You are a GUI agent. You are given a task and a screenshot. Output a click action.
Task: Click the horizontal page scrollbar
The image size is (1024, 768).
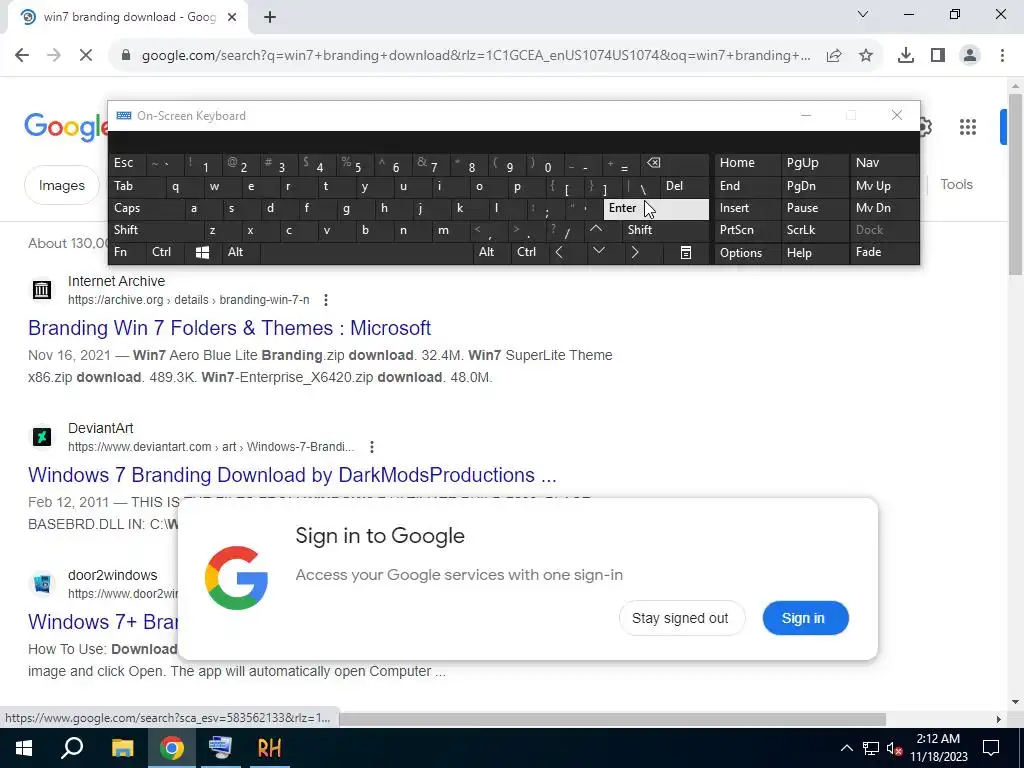click(613, 719)
